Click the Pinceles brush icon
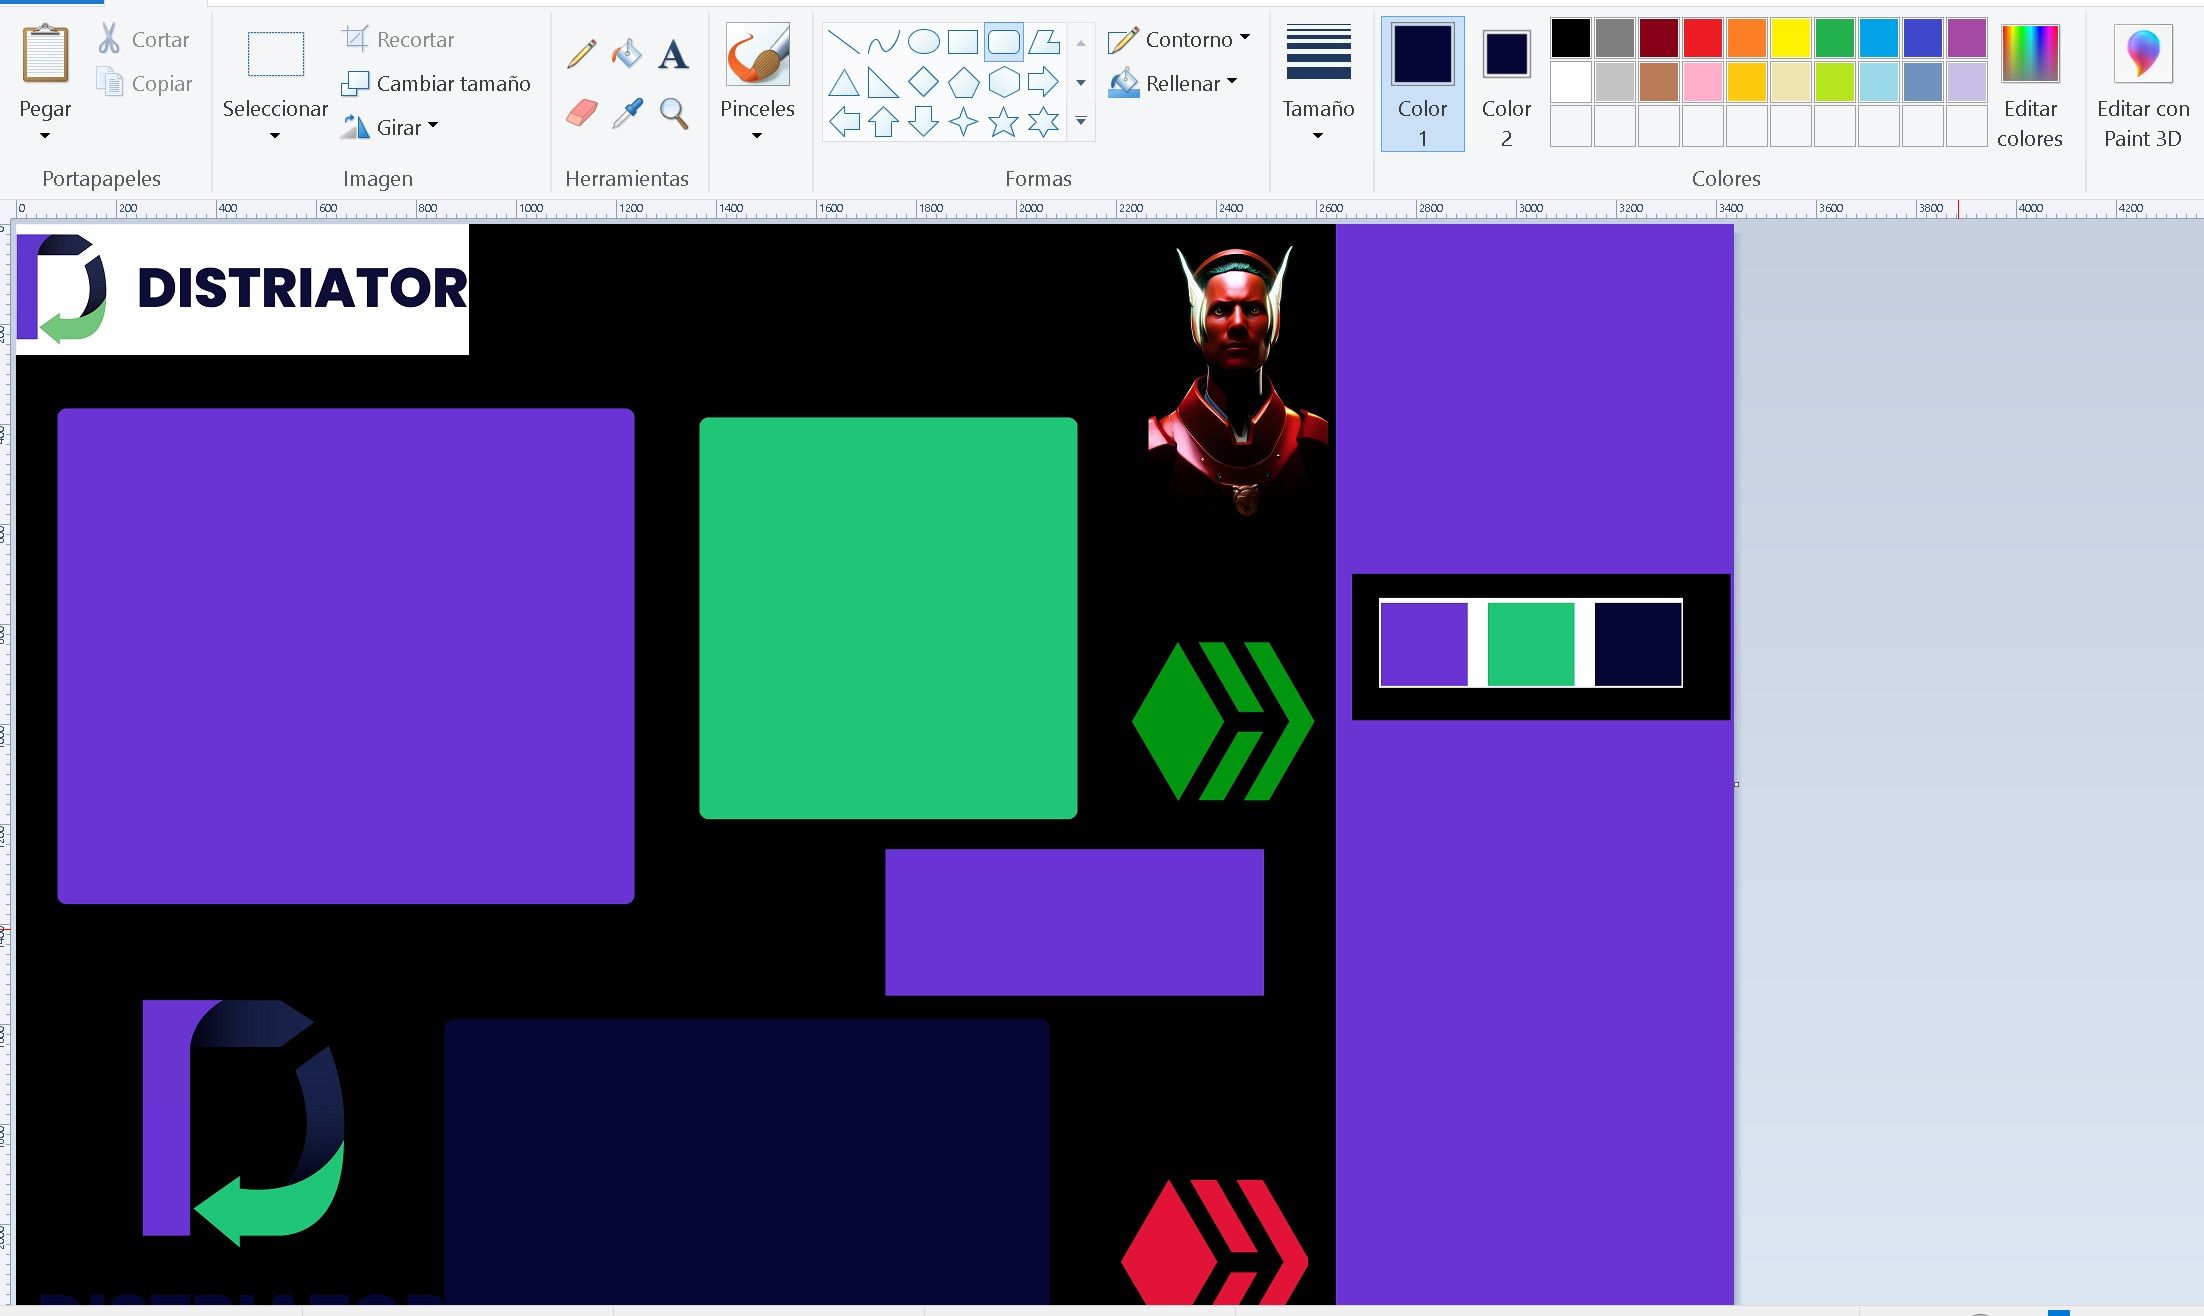Viewport: 2204px width, 1316px height. point(757,54)
